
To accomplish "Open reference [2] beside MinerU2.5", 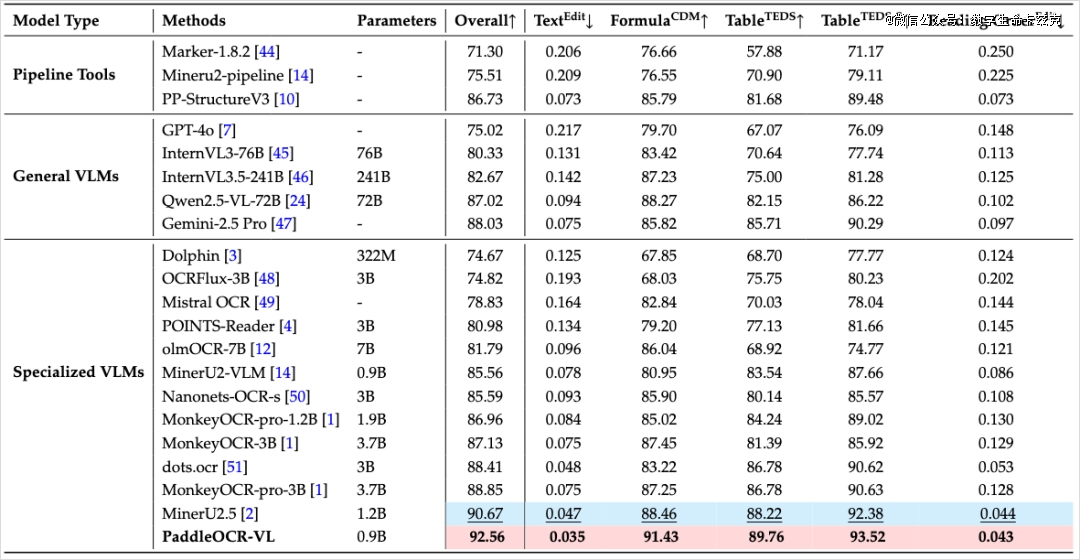I will (250, 514).
